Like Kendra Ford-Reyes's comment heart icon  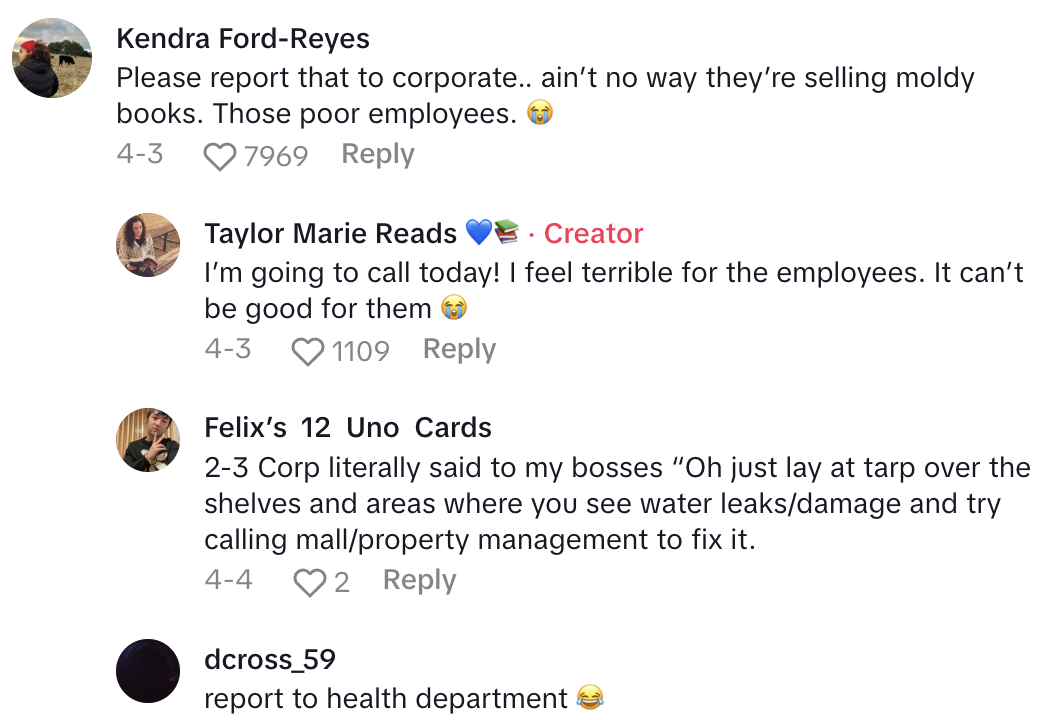[220, 156]
